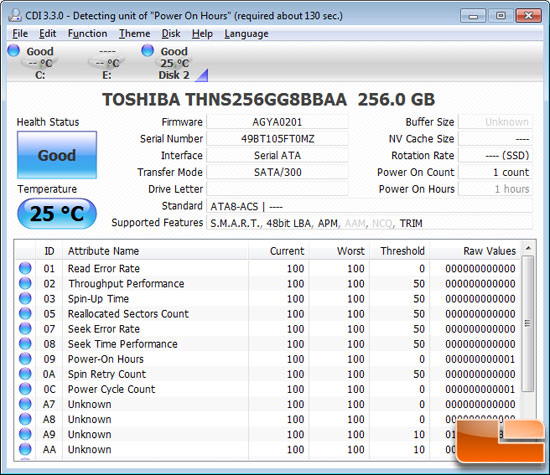Open the Disk menu
This screenshot has width=550, height=475.
click(171, 34)
